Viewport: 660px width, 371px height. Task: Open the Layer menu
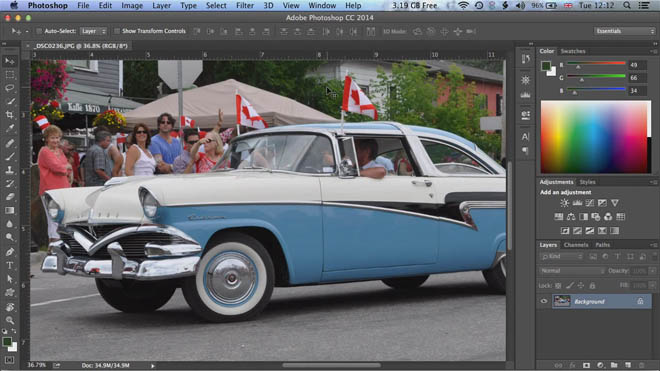[x=161, y=5]
